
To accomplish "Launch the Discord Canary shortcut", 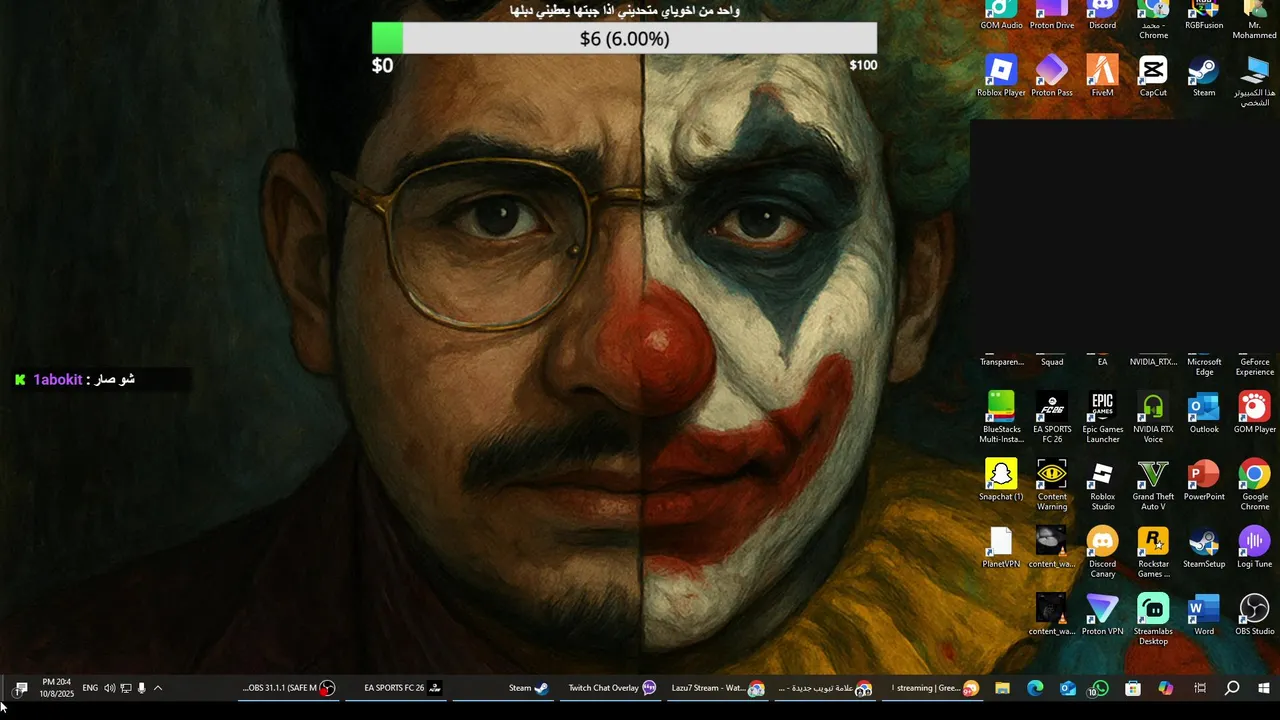I will tap(1102, 552).
